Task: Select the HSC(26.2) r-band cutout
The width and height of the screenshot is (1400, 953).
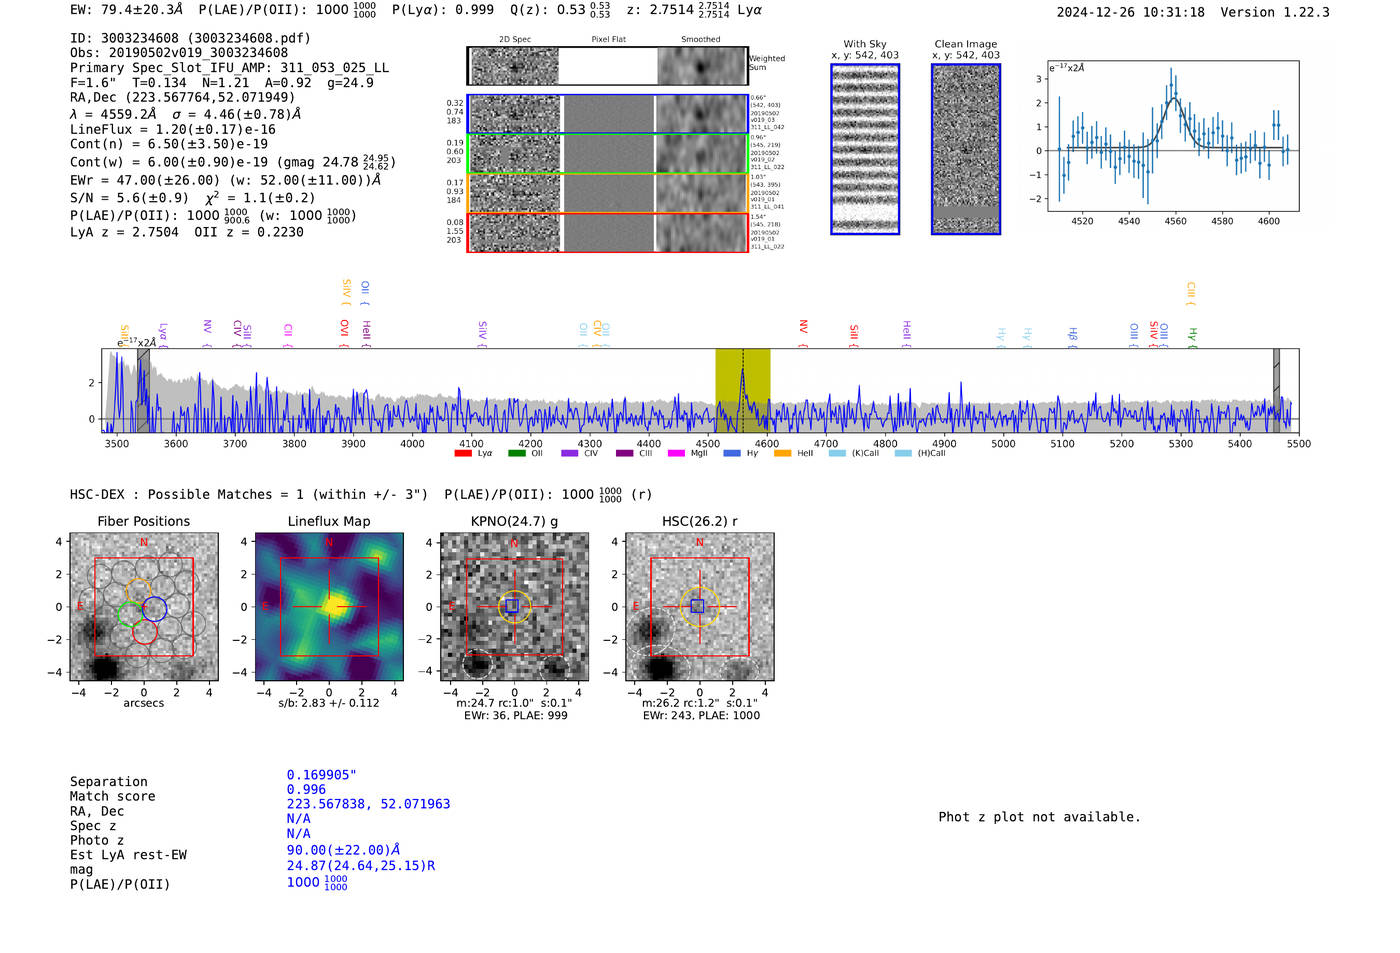Action: pos(700,607)
